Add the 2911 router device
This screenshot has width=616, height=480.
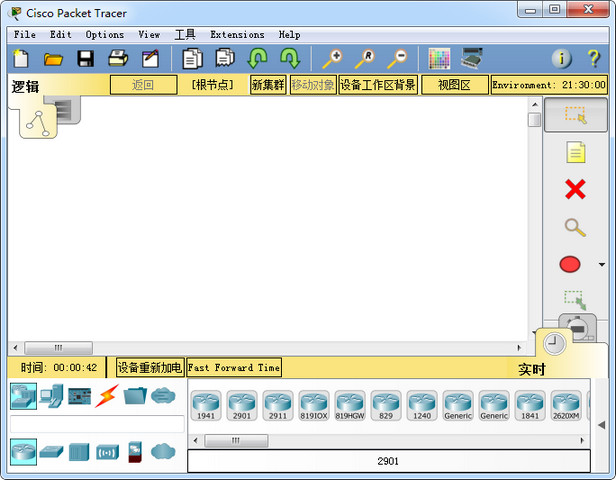277,405
